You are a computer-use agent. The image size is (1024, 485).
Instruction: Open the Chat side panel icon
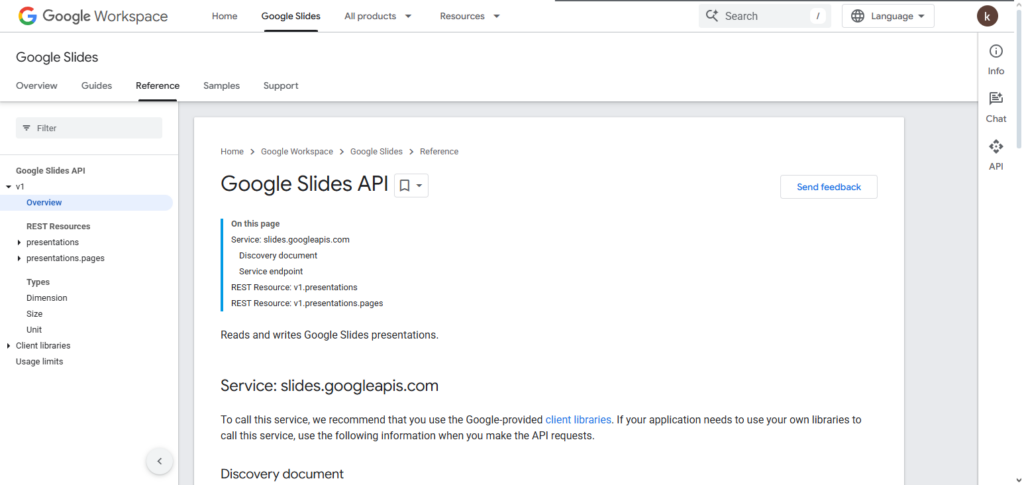pos(996,99)
